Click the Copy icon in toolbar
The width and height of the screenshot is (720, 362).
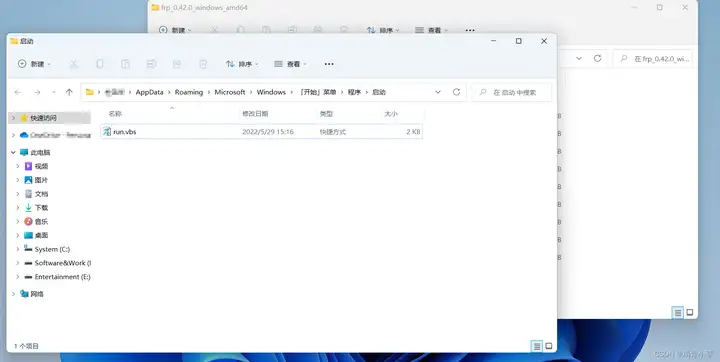click(x=99, y=64)
